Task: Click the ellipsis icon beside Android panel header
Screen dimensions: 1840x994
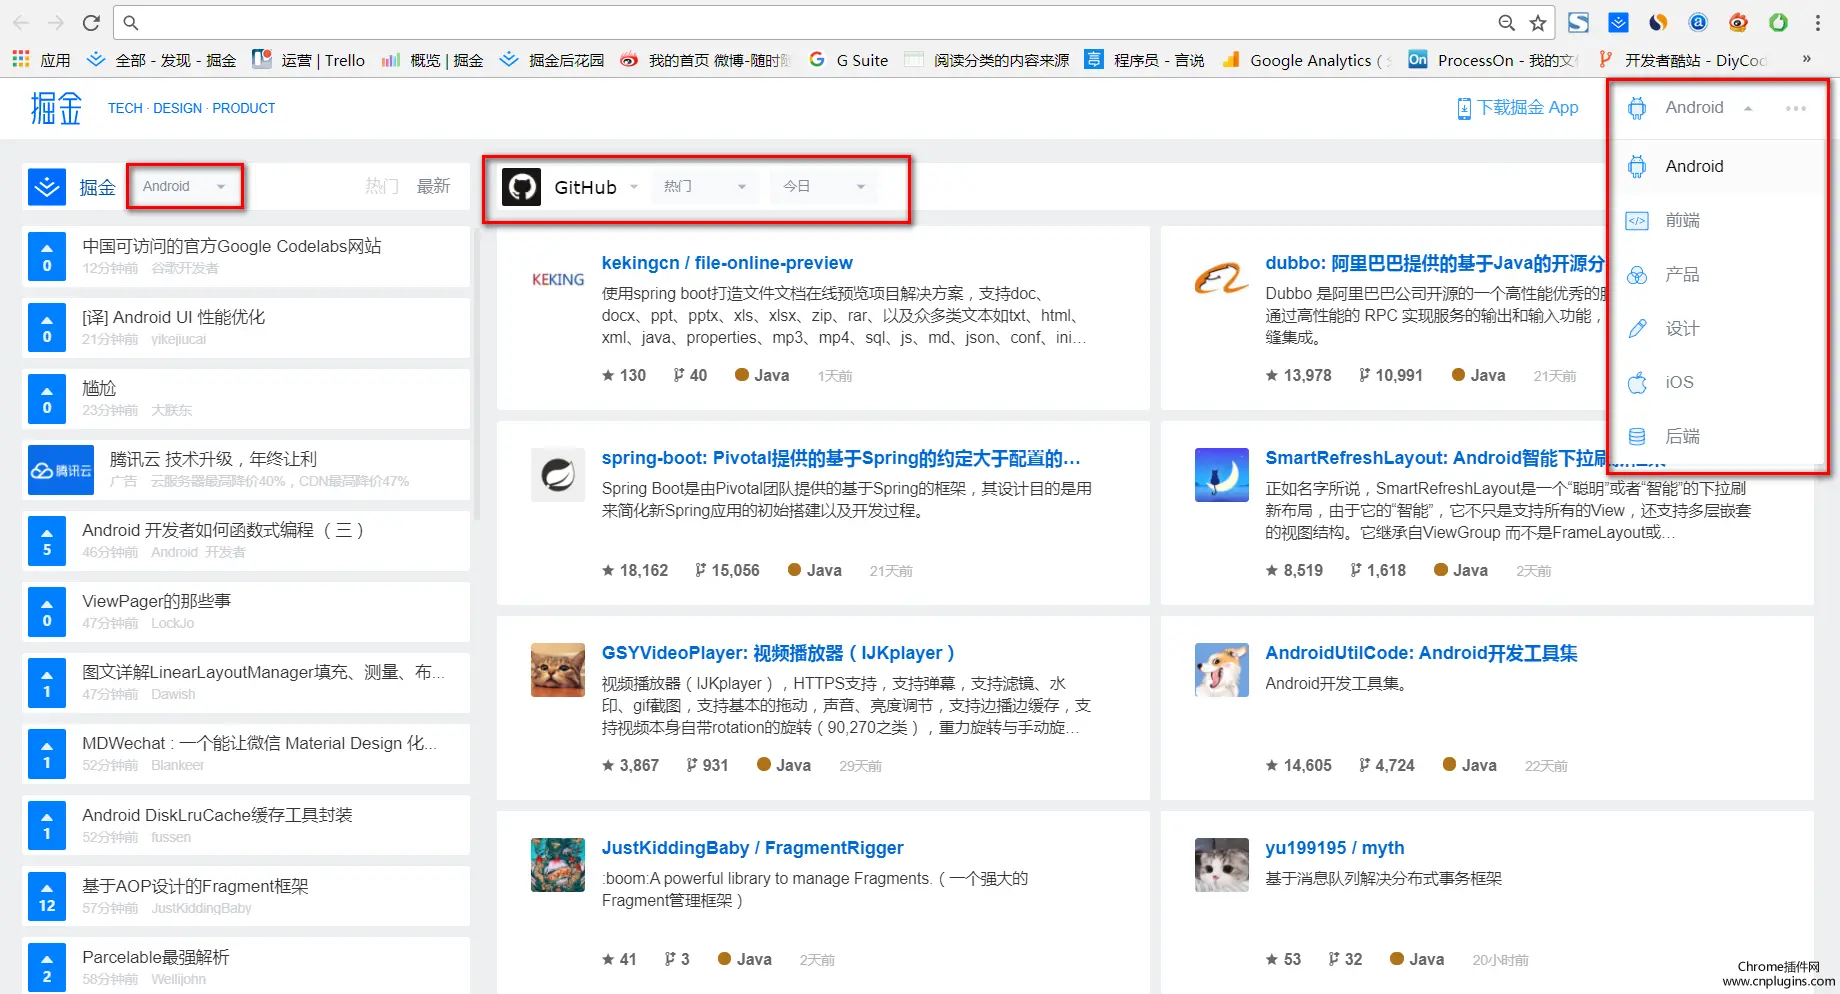Action: 1796,108
